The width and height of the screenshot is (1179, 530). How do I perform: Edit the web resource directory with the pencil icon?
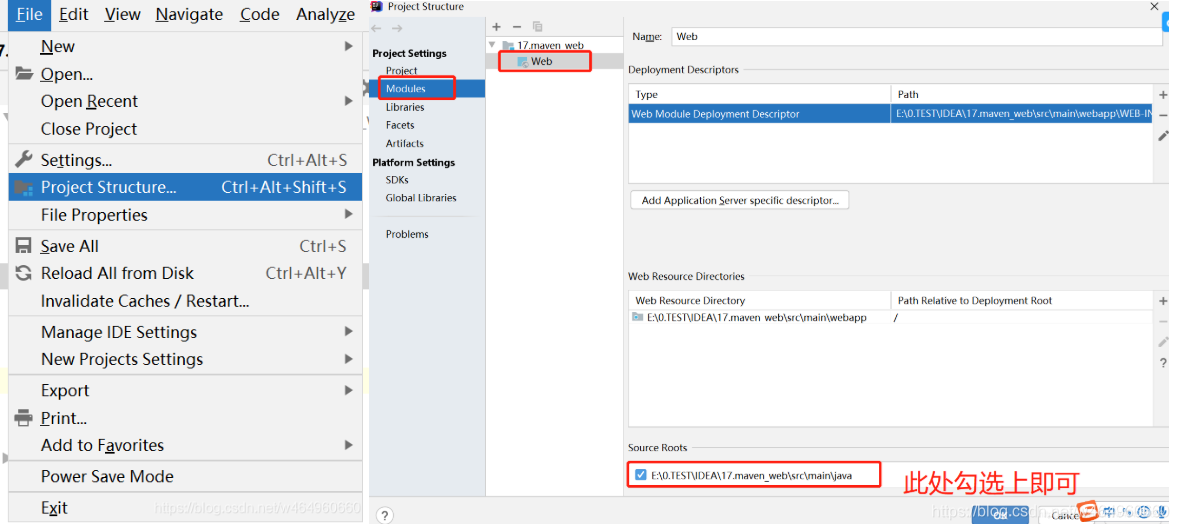point(1163,342)
